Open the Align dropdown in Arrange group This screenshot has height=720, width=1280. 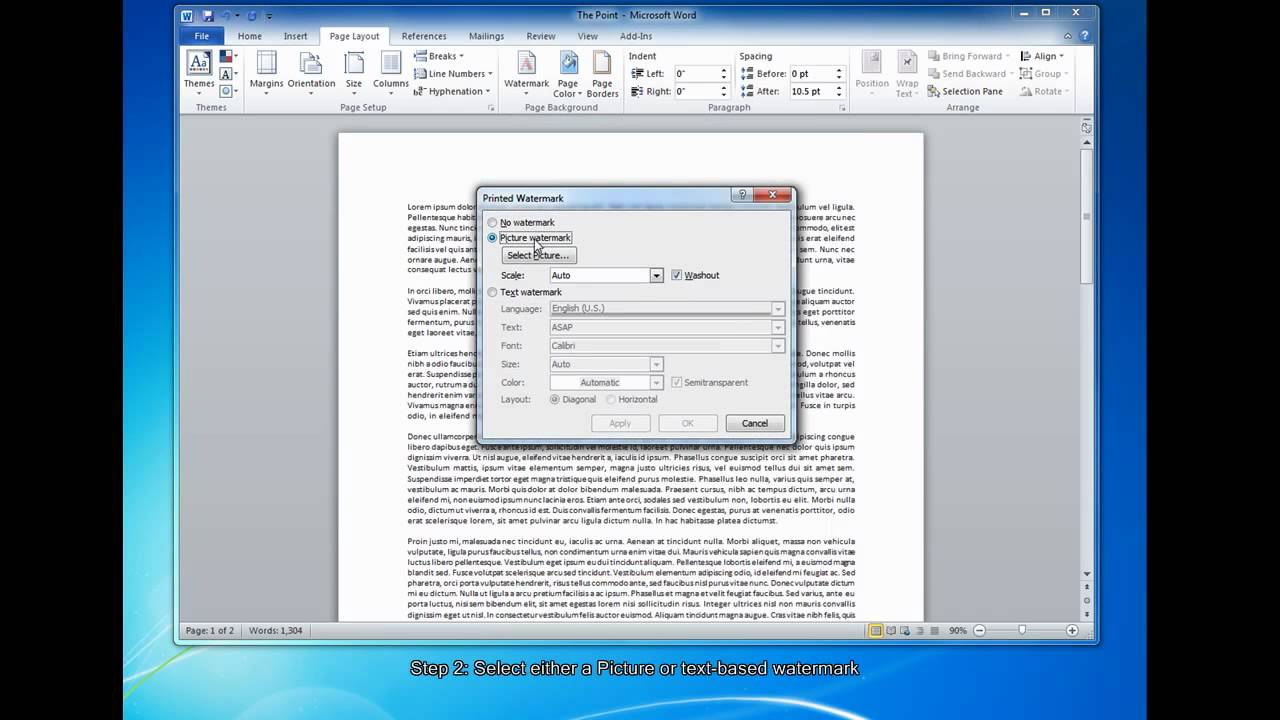1043,56
